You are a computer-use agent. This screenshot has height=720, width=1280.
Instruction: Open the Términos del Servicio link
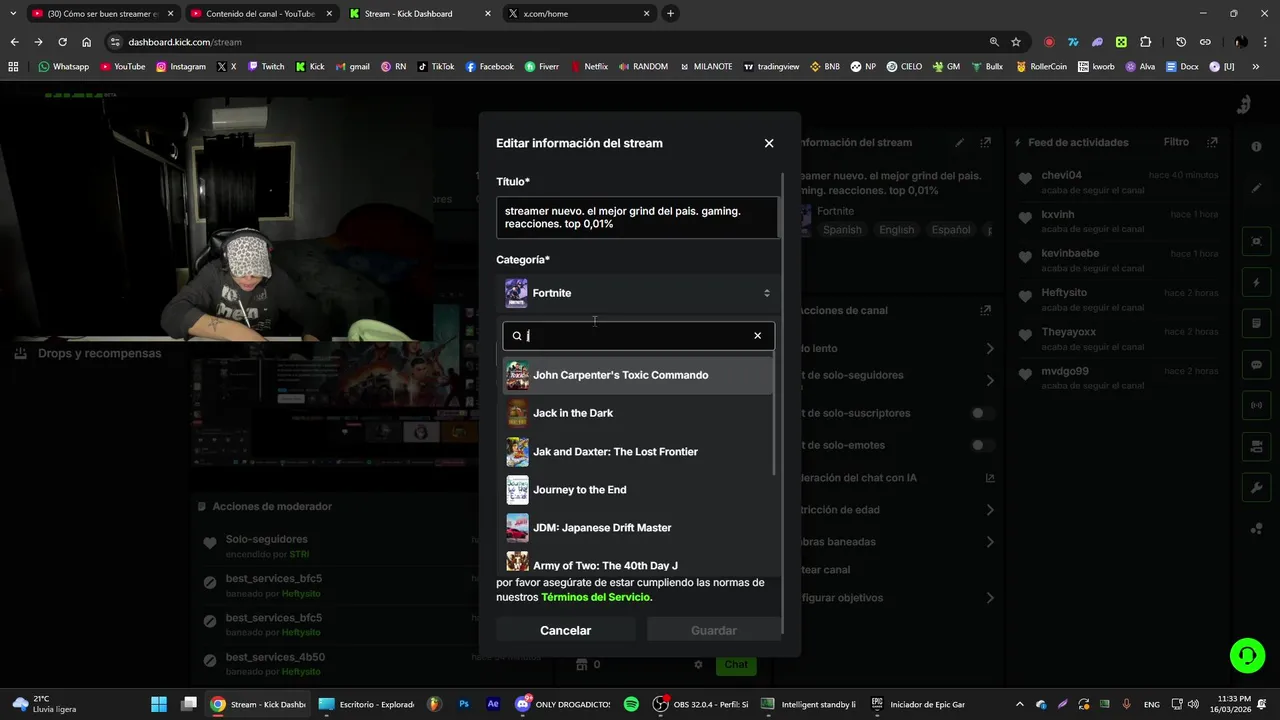[595, 597]
